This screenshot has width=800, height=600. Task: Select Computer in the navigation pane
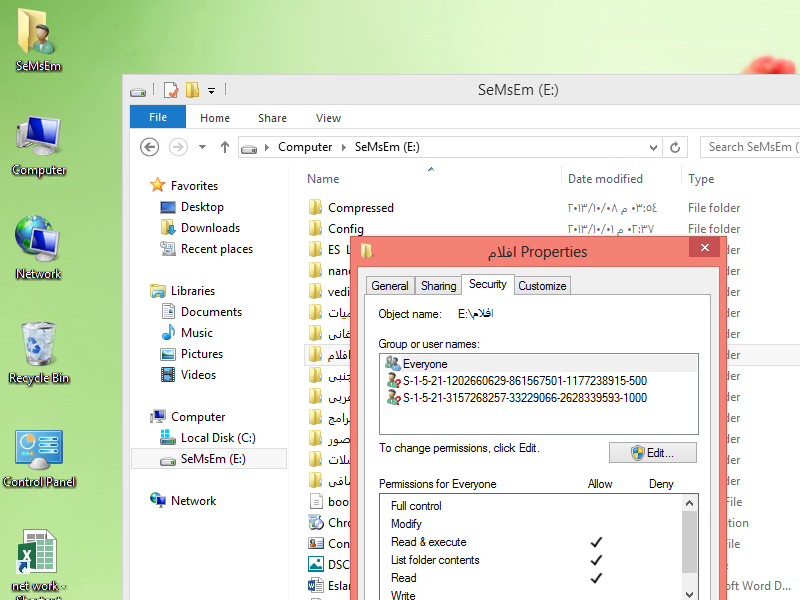(x=188, y=417)
